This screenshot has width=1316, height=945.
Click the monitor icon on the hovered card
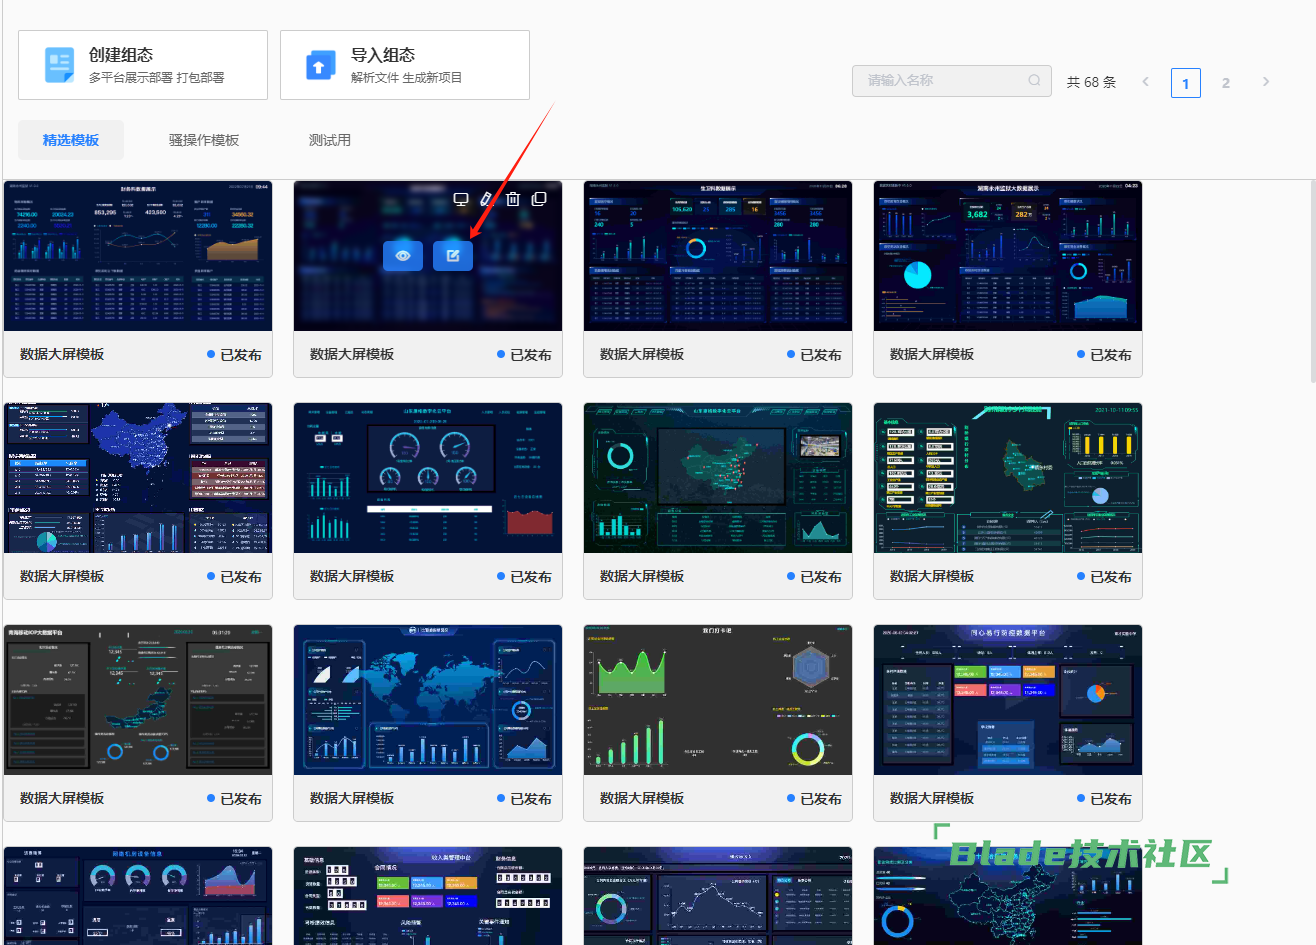click(x=461, y=199)
